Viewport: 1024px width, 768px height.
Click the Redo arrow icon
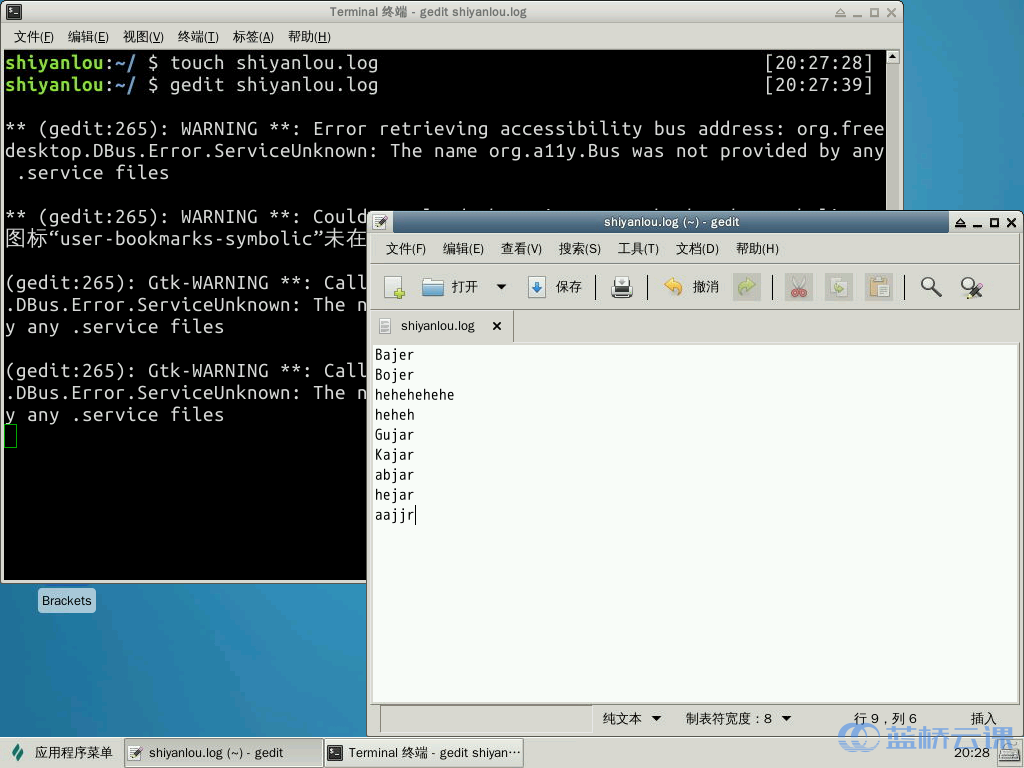point(746,288)
